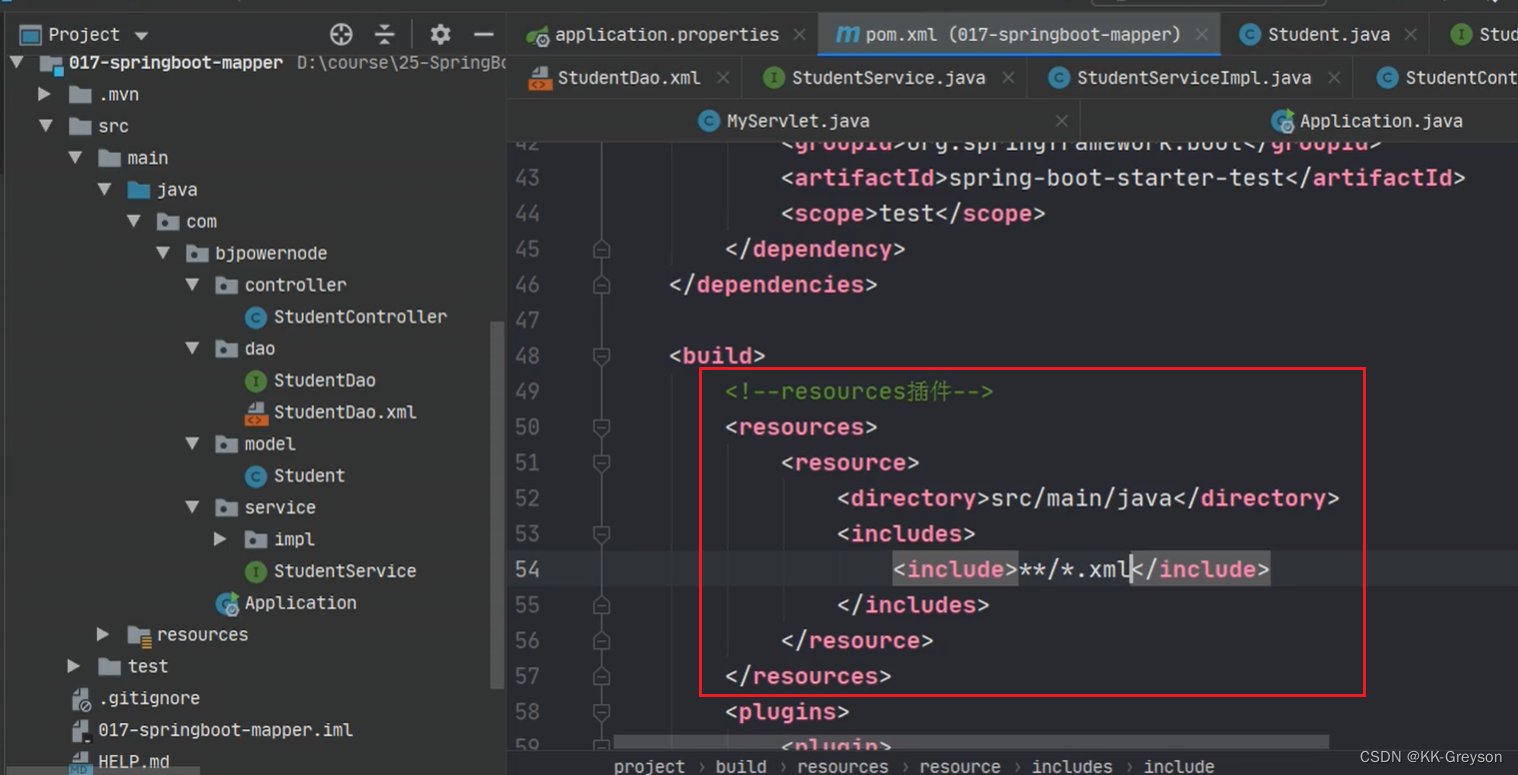Fold the build tag at line 48
Viewport: 1518px width, 775px height.
601,356
